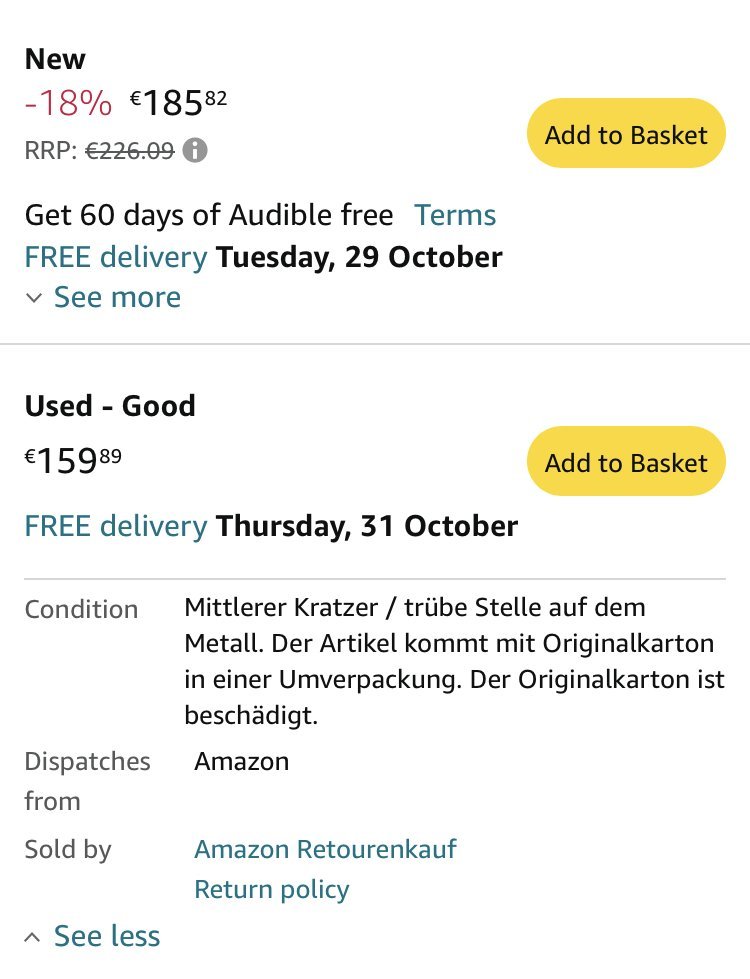Click the RRP info icon

[x=196, y=151]
